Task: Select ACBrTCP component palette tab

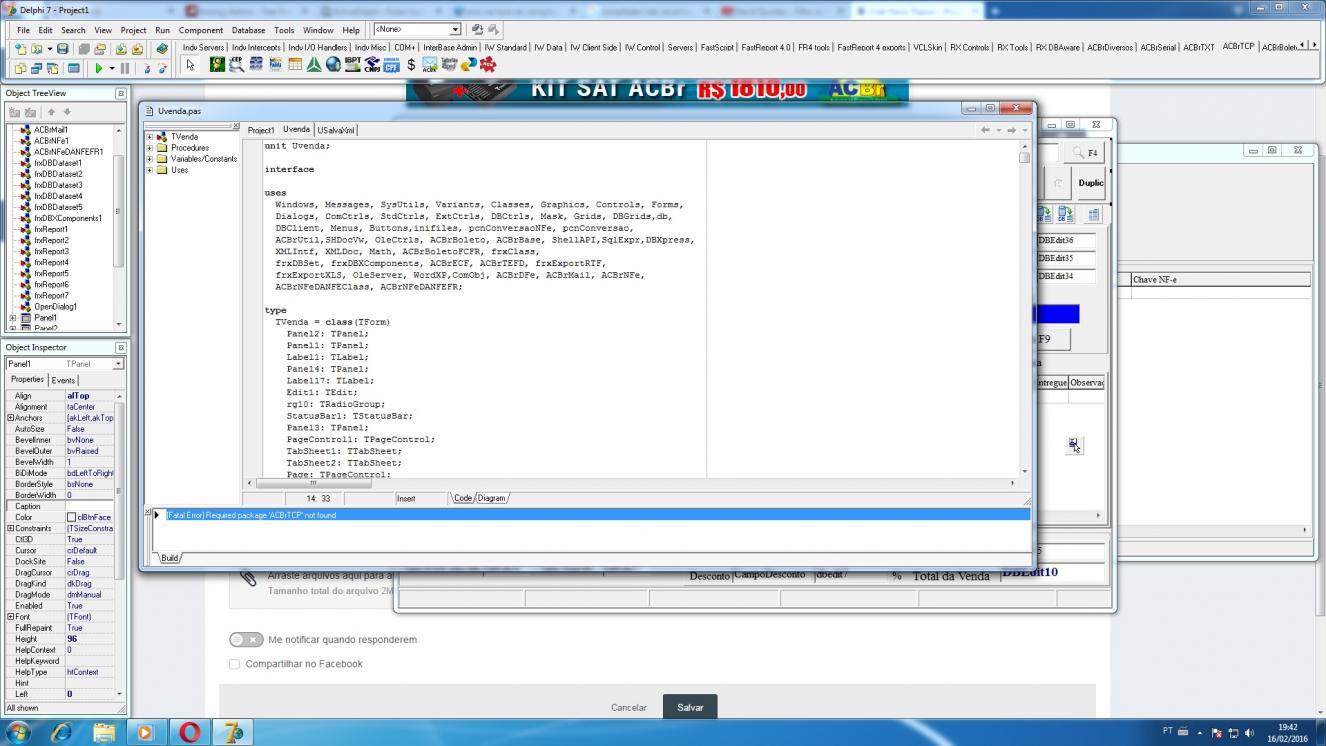Action: (x=1238, y=47)
